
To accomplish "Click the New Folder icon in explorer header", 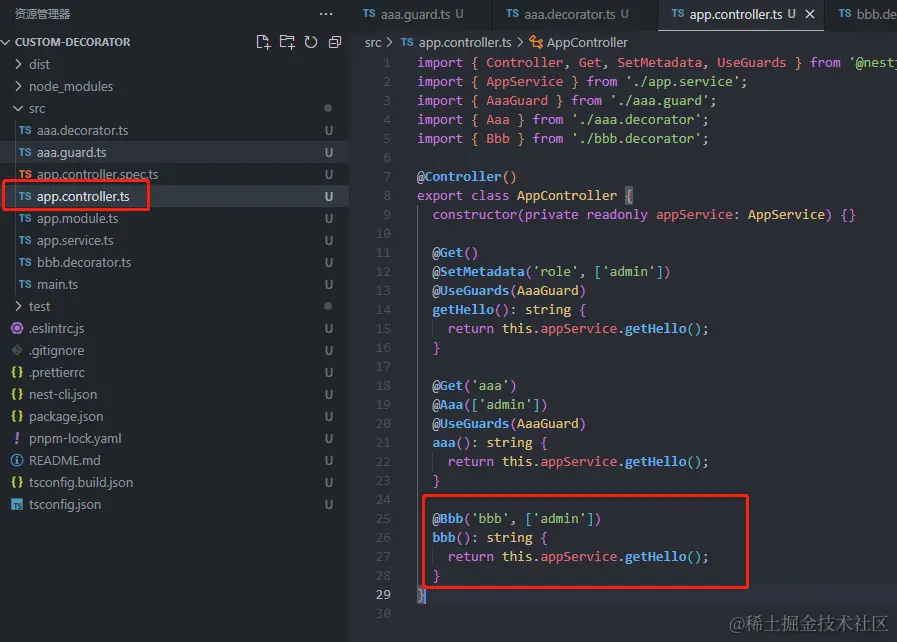I will click(x=287, y=42).
